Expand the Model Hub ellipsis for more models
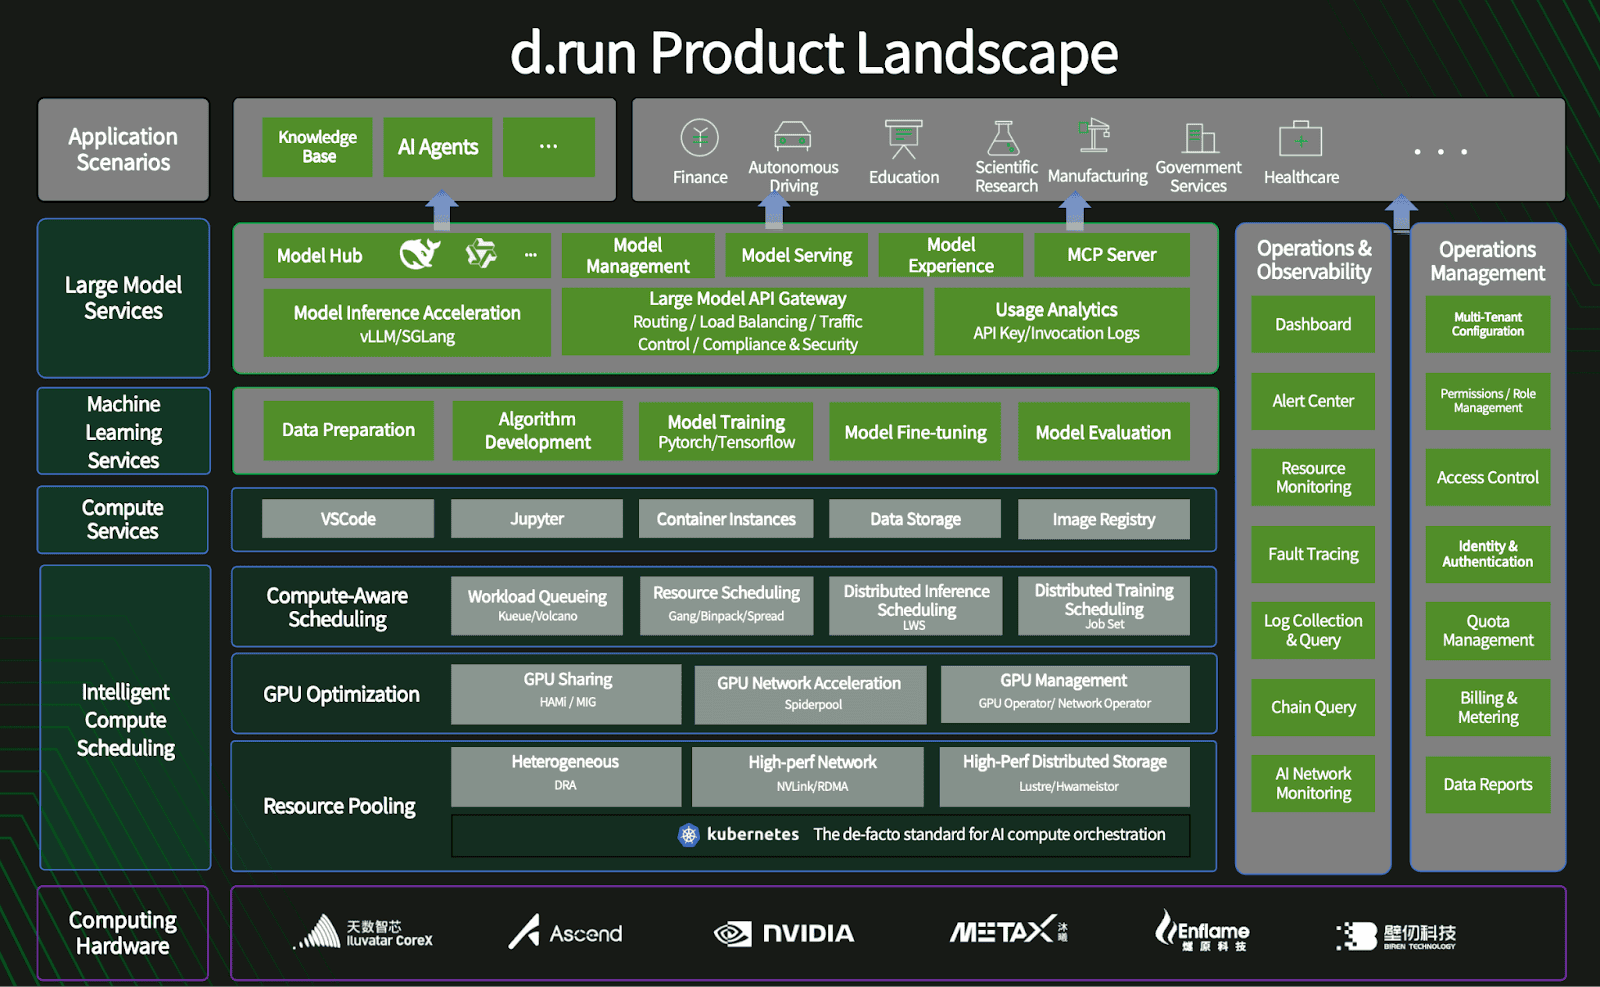This screenshot has height=987, width=1600. click(x=531, y=255)
